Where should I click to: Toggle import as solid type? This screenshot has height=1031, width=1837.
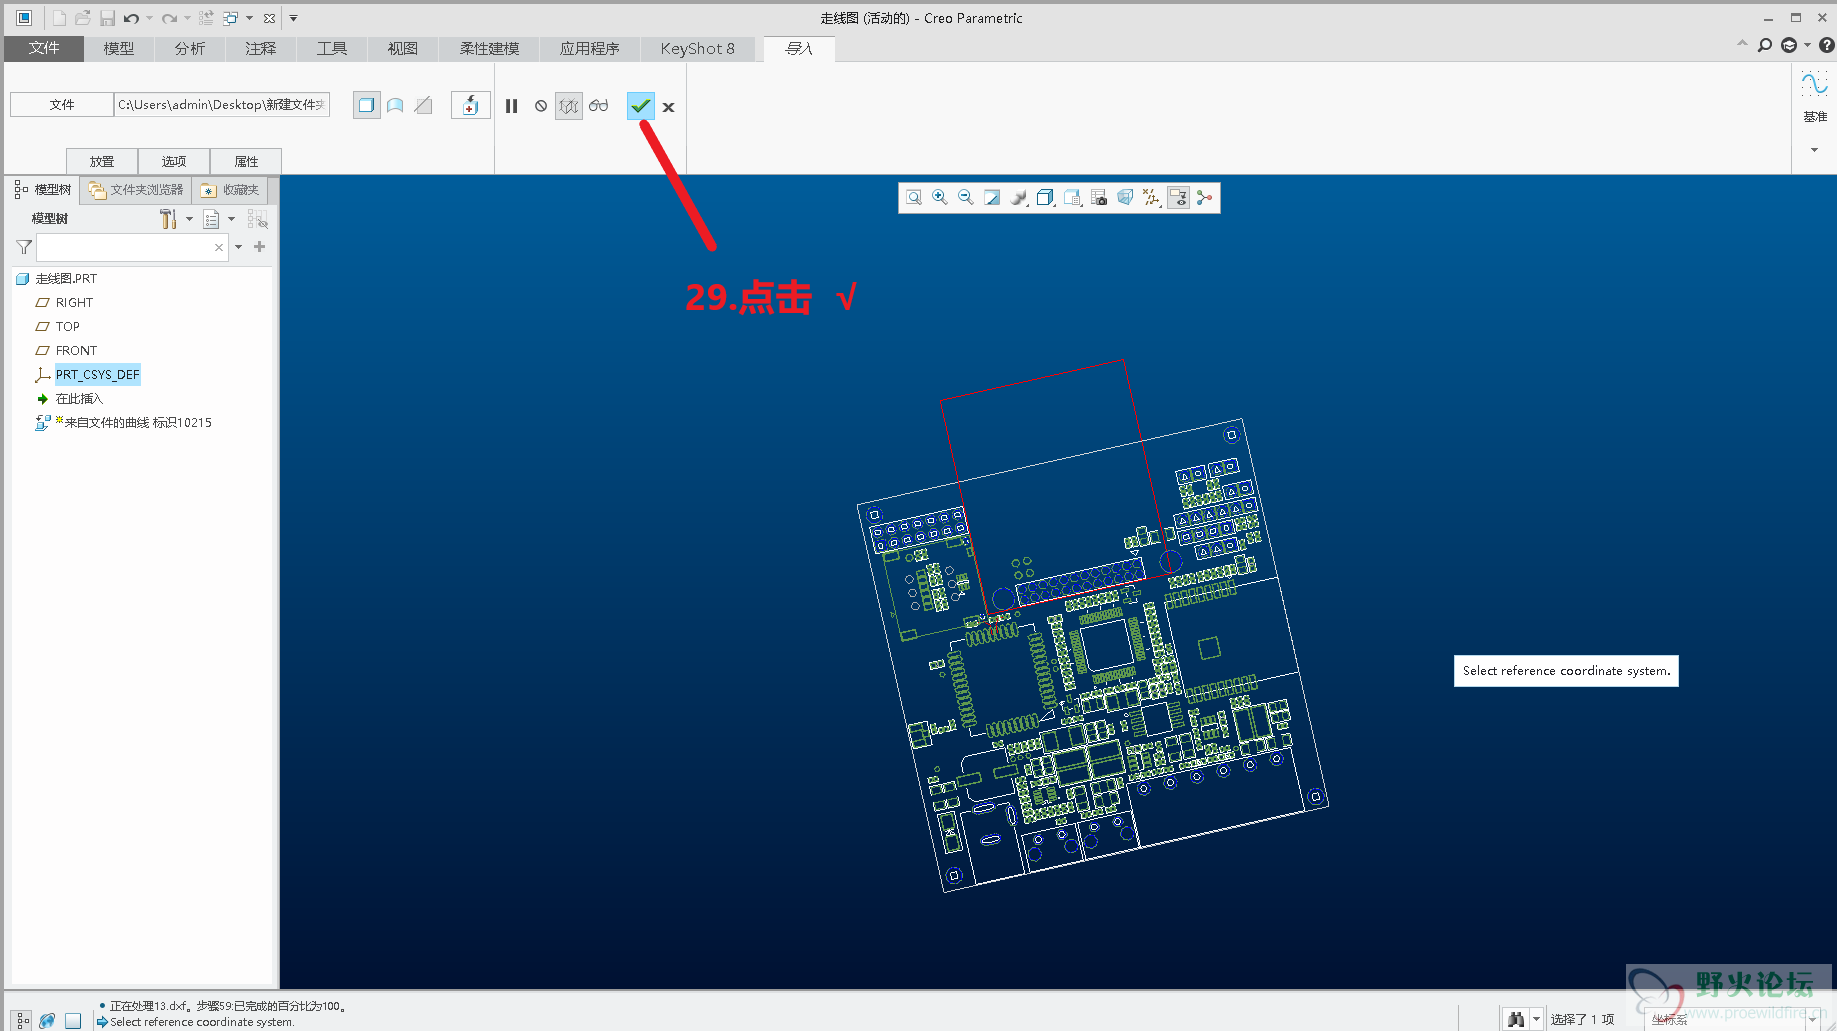[367, 105]
